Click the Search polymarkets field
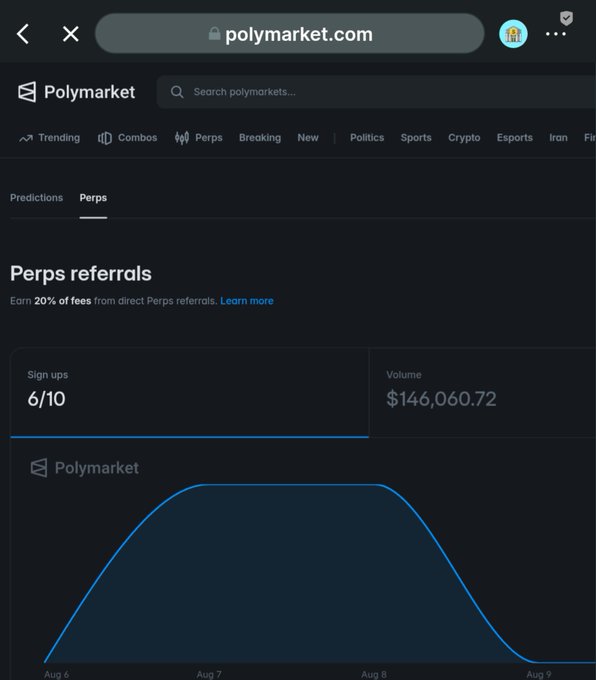596x680 pixels. pyautogui.click(x=376, y=92)
